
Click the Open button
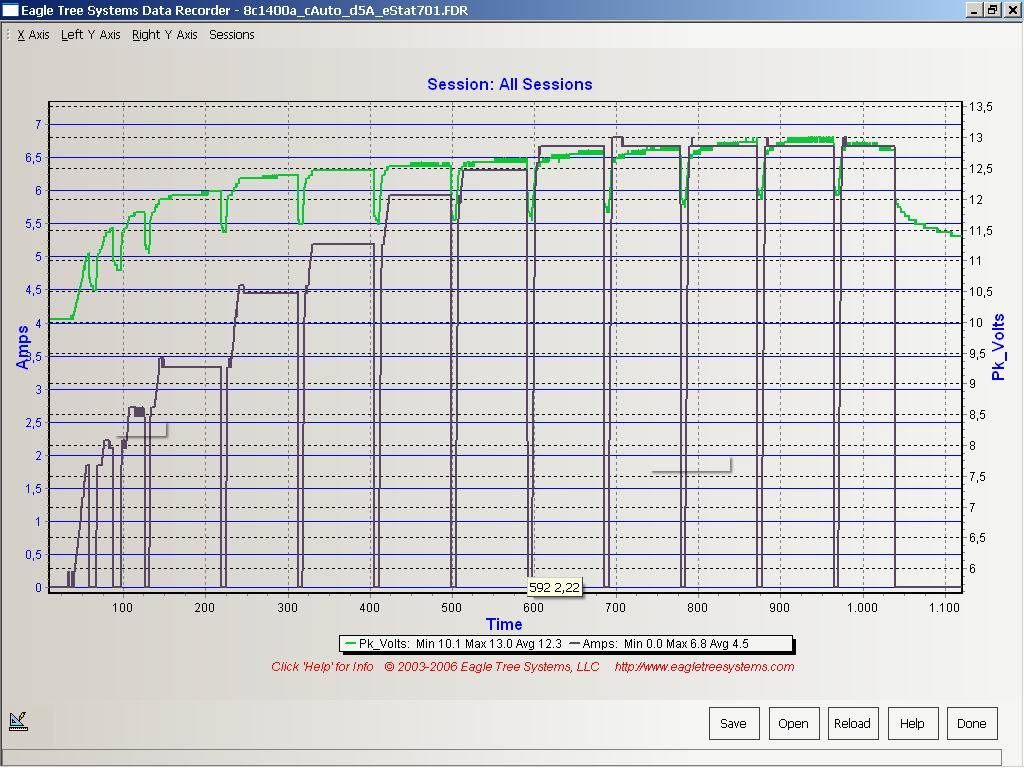[793, 723]
